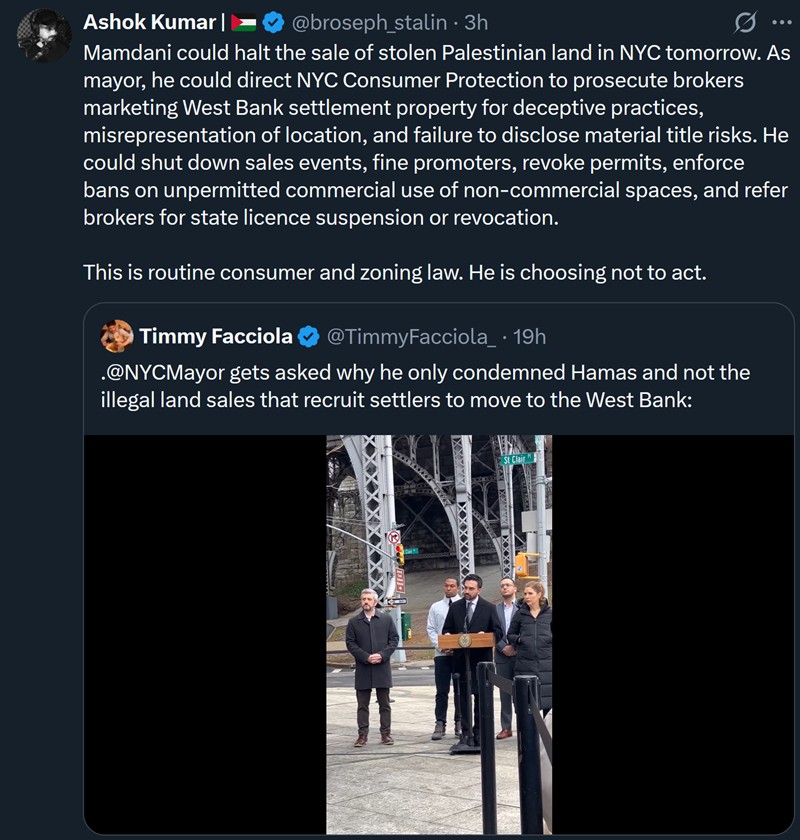This screenshot has width=800, height=840.
Task: Click Timmy Facciola's verified badge
Action: point(310,337)
